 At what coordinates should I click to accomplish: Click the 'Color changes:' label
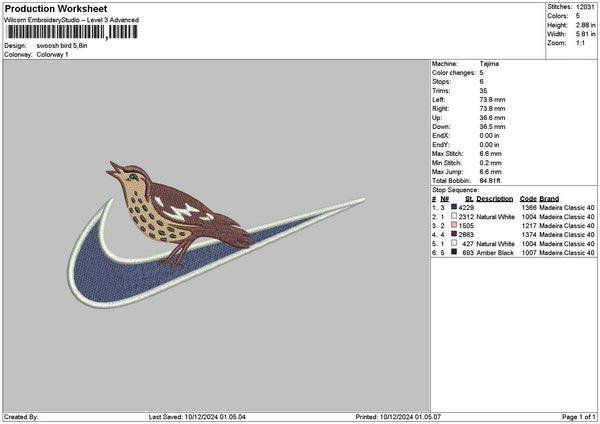pyautogui.click(x=454, y=73)
